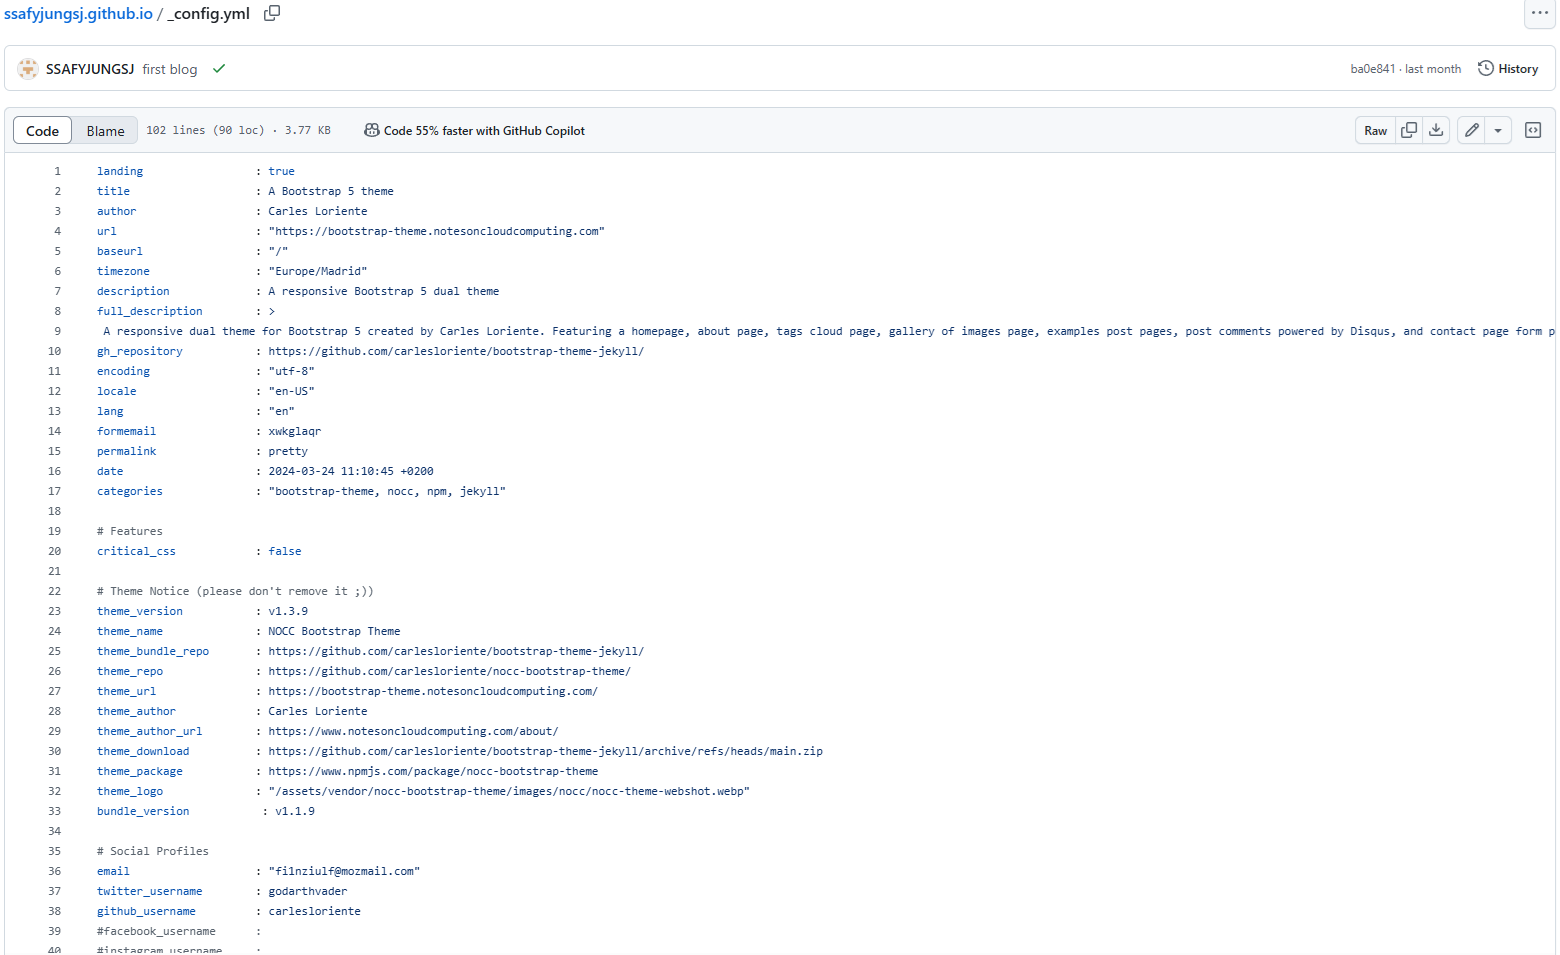Select line number 10
Image resolution: width=1560 pixels, height=955 pixels.
(54, 351)
